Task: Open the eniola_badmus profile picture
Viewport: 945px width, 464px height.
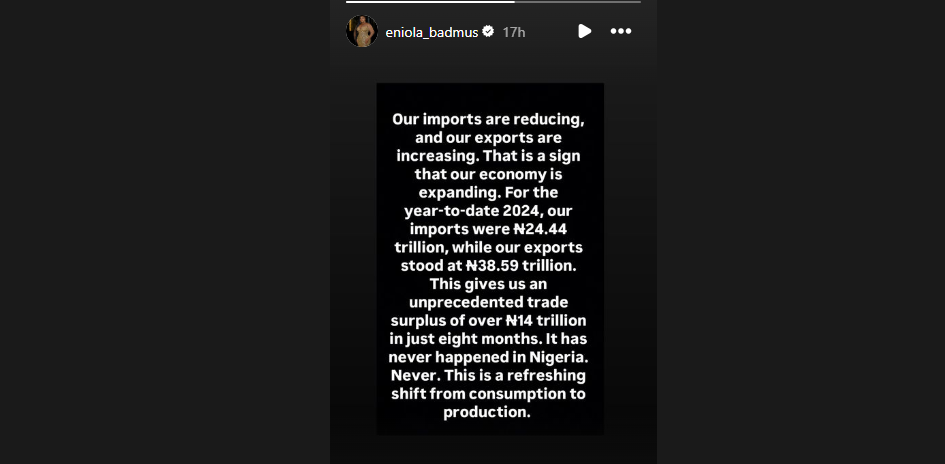Action: point(361,31)
